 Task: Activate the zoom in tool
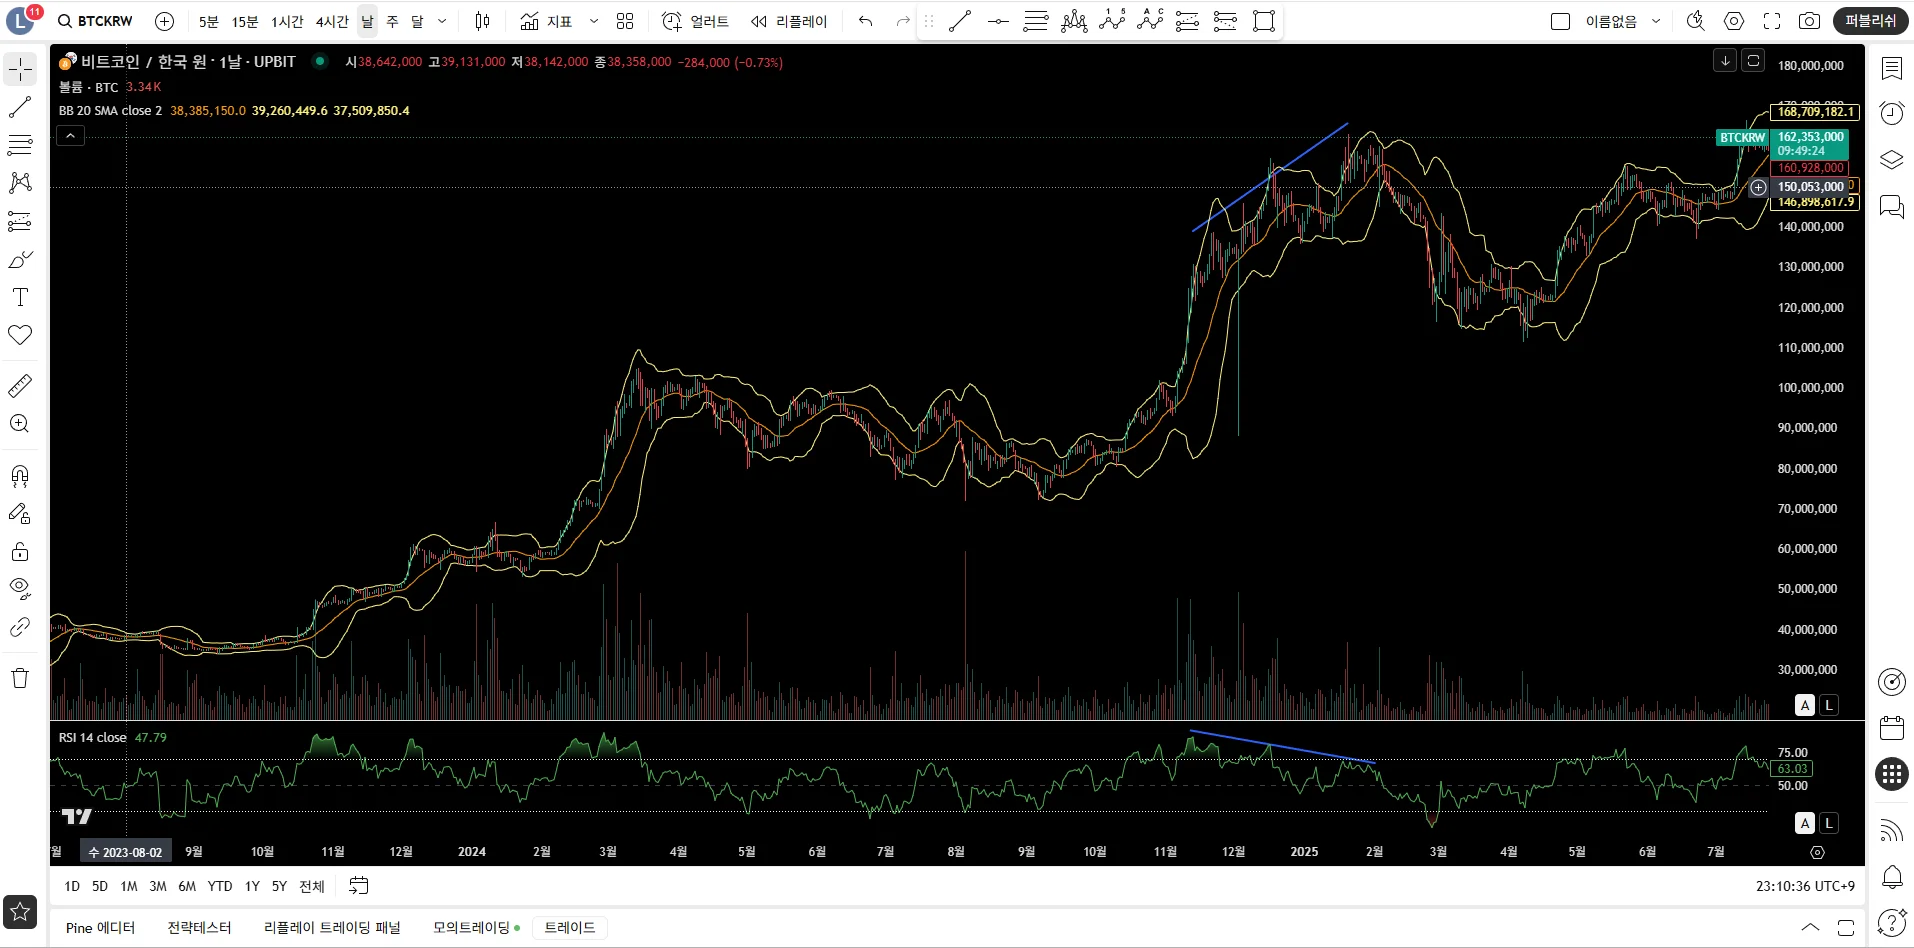[20, 424]
